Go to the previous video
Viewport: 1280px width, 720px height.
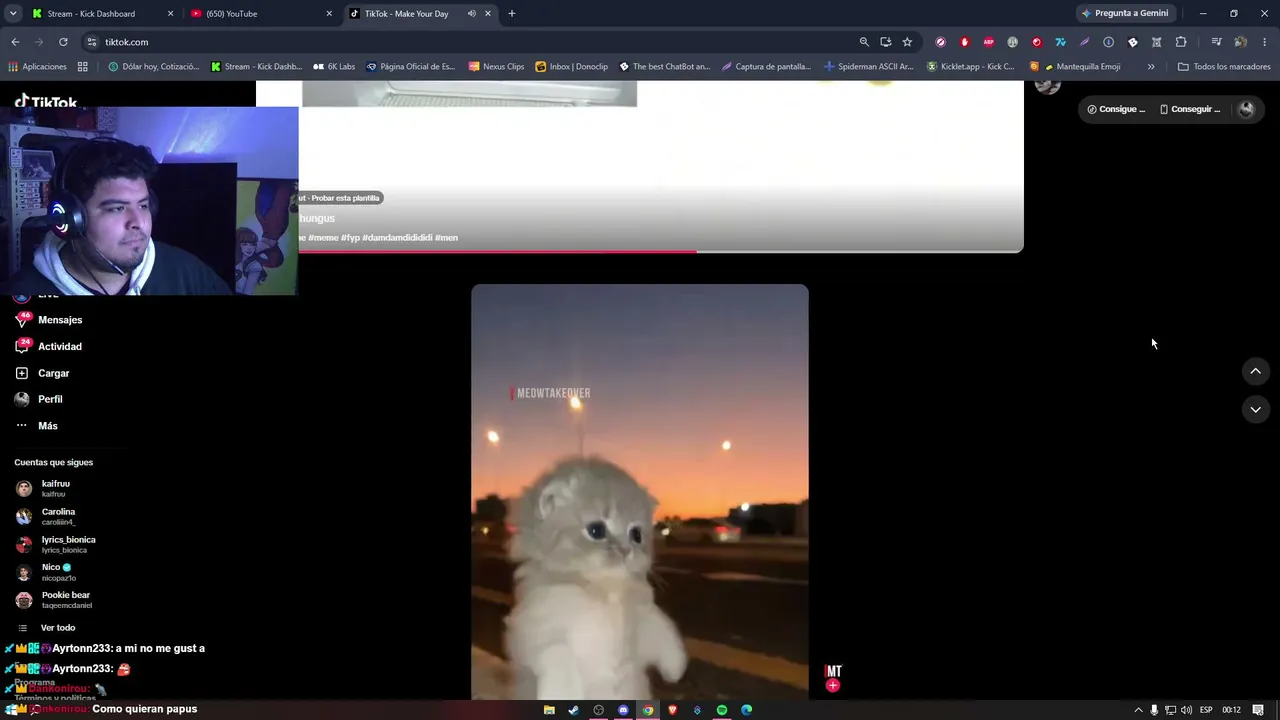[1255, 372]
